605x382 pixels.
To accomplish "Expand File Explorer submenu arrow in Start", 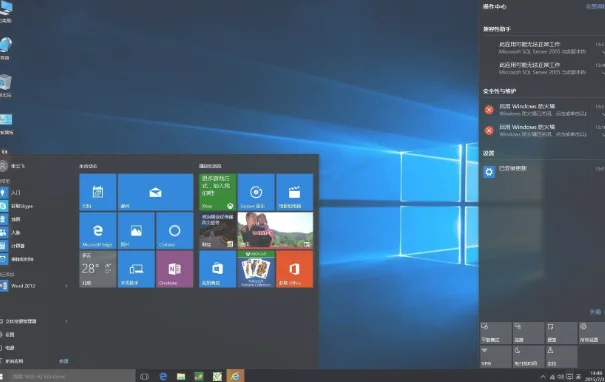I will click(x=66, y=321).
